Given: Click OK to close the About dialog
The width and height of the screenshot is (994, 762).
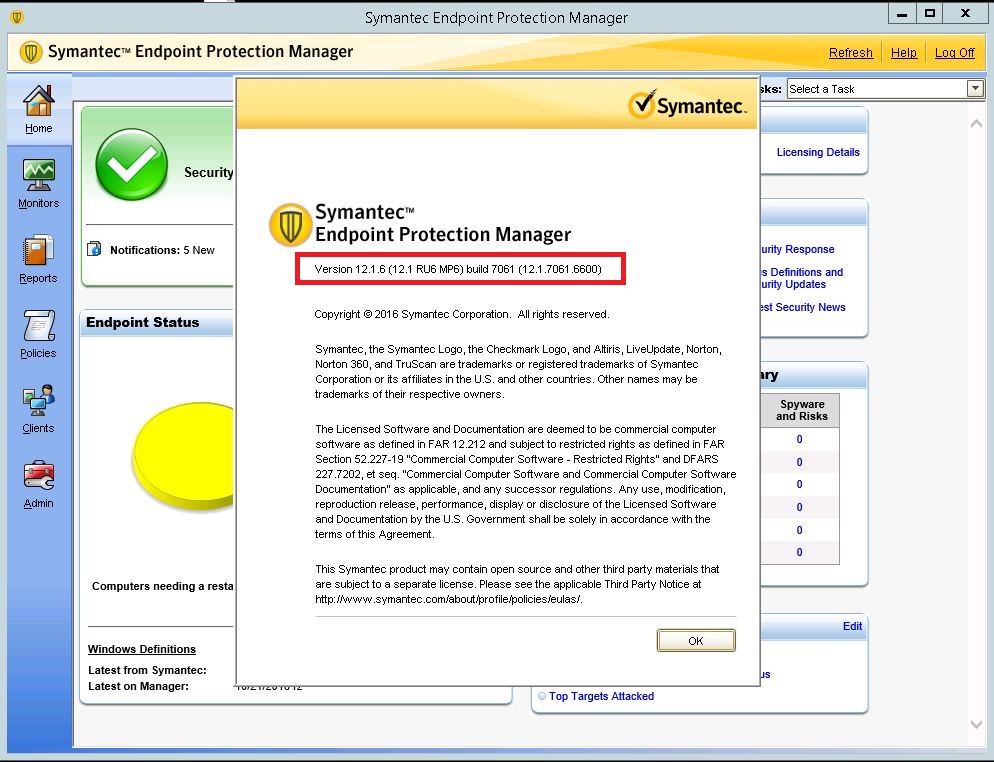Looking at the screenshot, I should [696, 640].
